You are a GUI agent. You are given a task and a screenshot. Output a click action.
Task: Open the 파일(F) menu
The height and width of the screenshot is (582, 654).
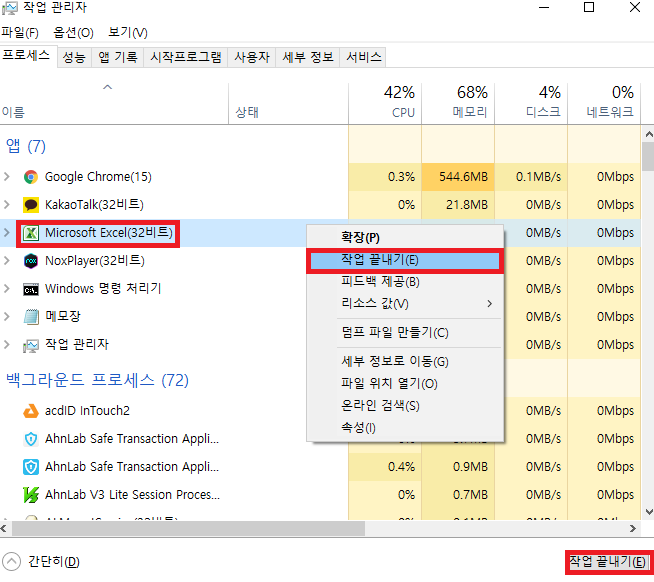pos(20,33)
